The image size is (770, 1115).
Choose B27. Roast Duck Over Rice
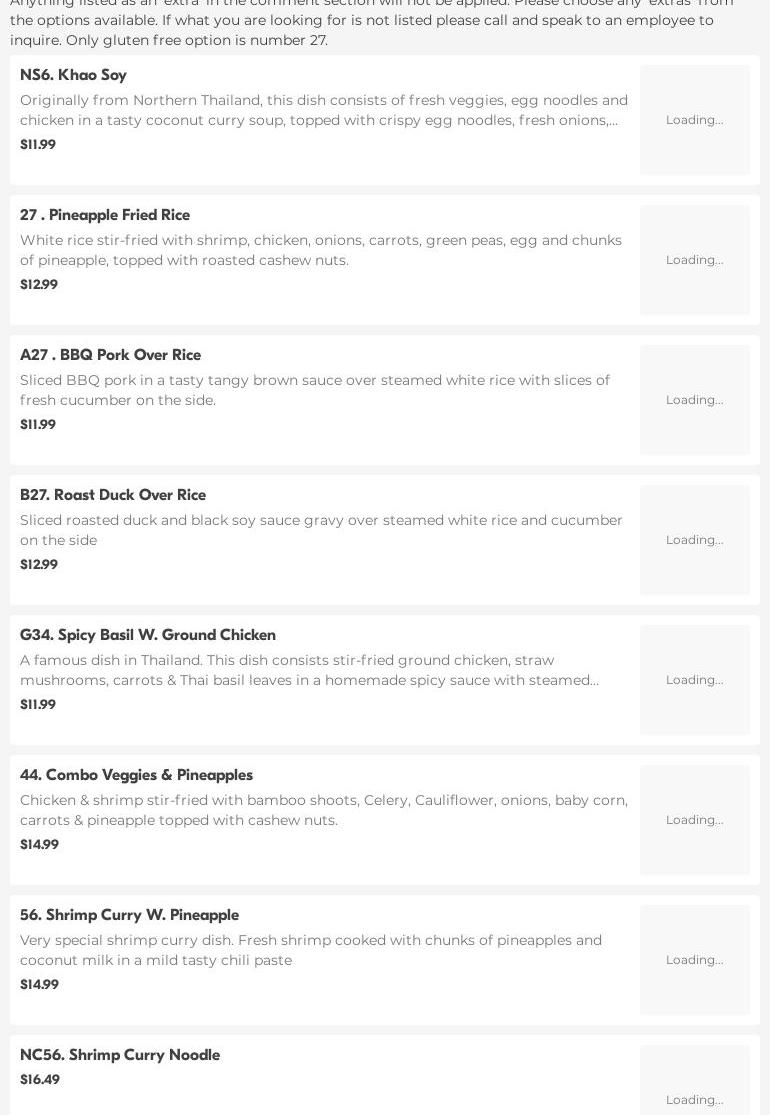coord(113,495)
